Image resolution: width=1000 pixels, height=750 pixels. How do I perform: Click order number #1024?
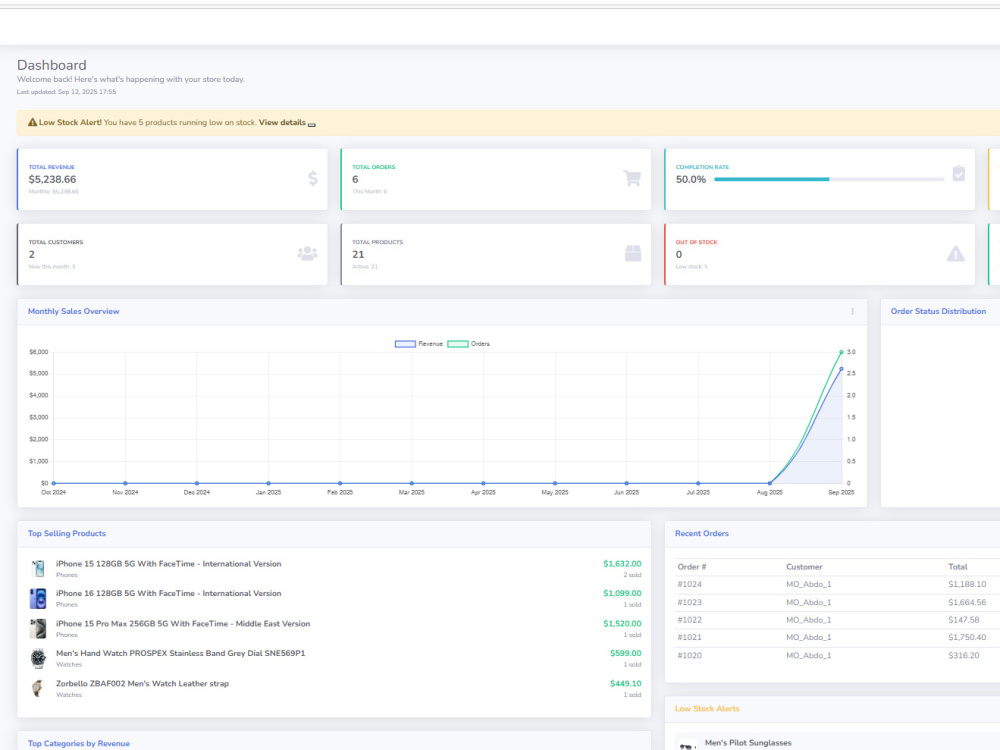tap(689, 584)
